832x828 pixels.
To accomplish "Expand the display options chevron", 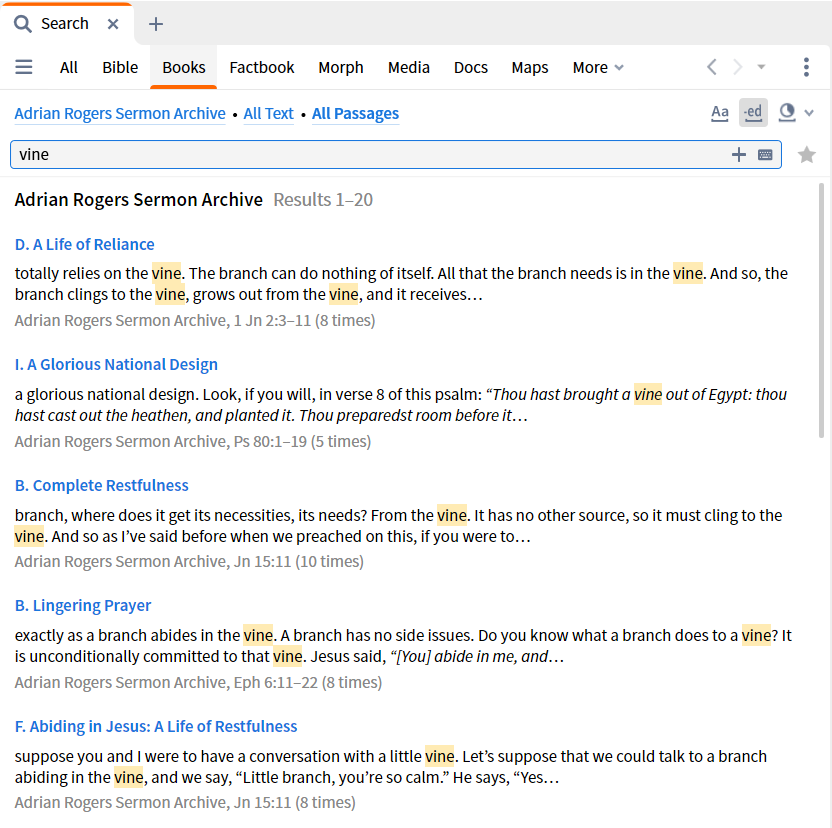I will [x=809, y=113].
